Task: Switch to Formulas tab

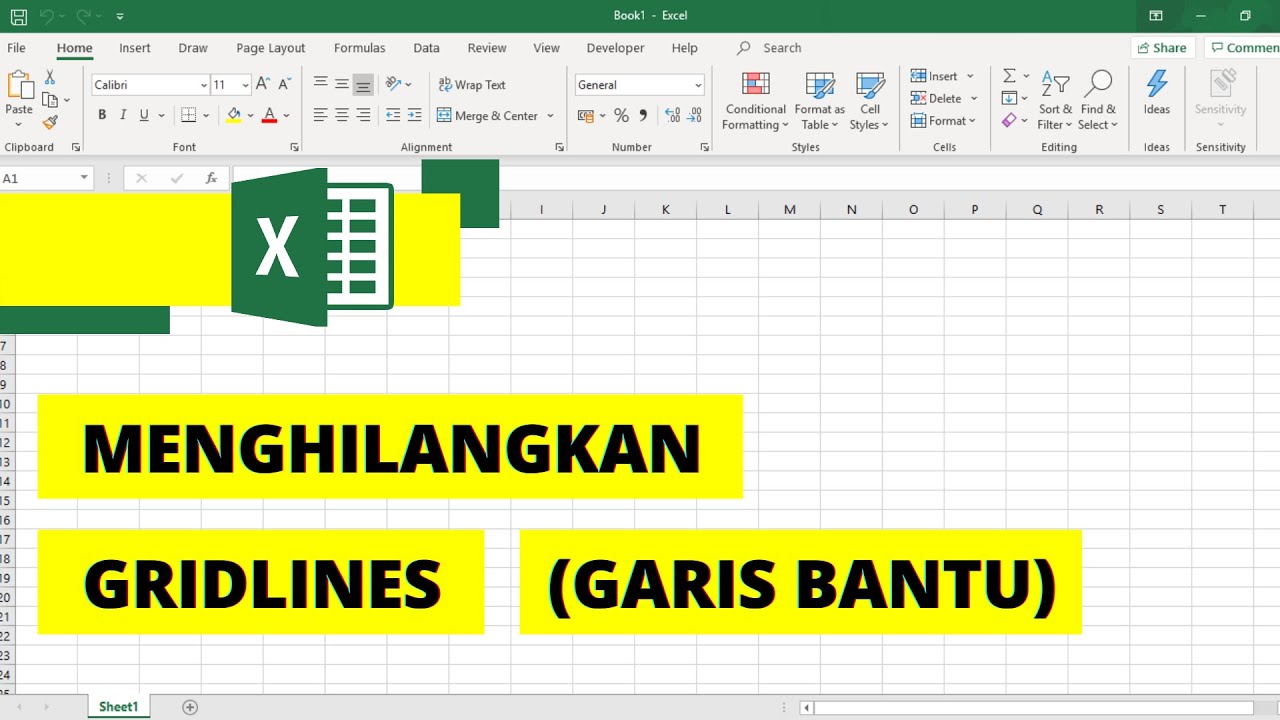Action: pyautogui.click(x=360, y=48)
